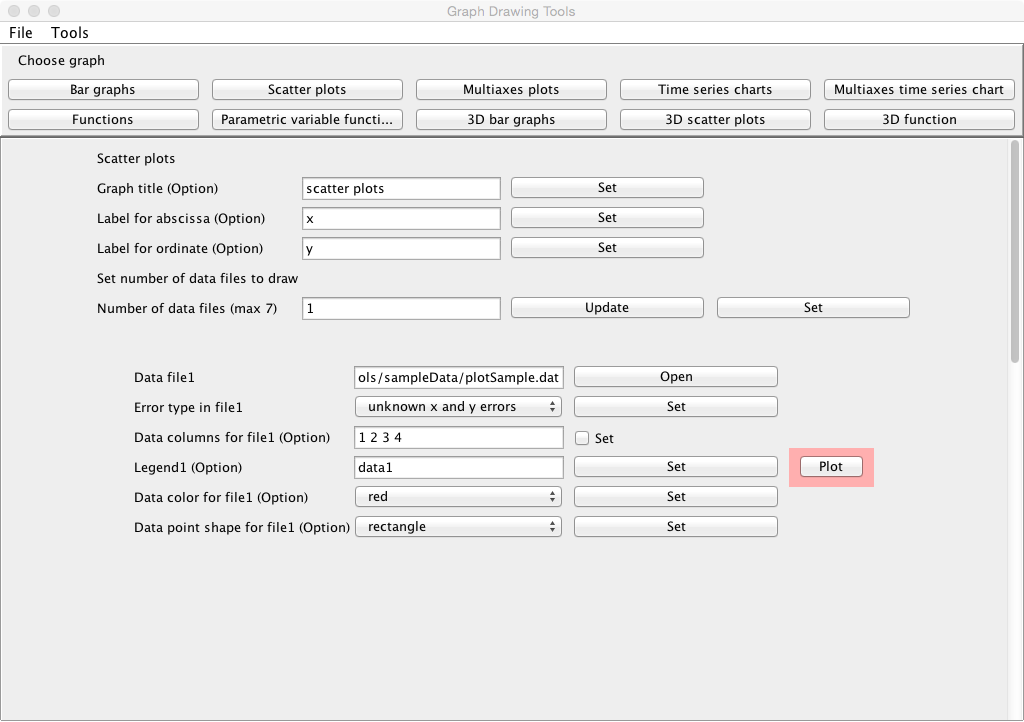
Task: Set the data color for file1
Action: [x=676, y=497]
